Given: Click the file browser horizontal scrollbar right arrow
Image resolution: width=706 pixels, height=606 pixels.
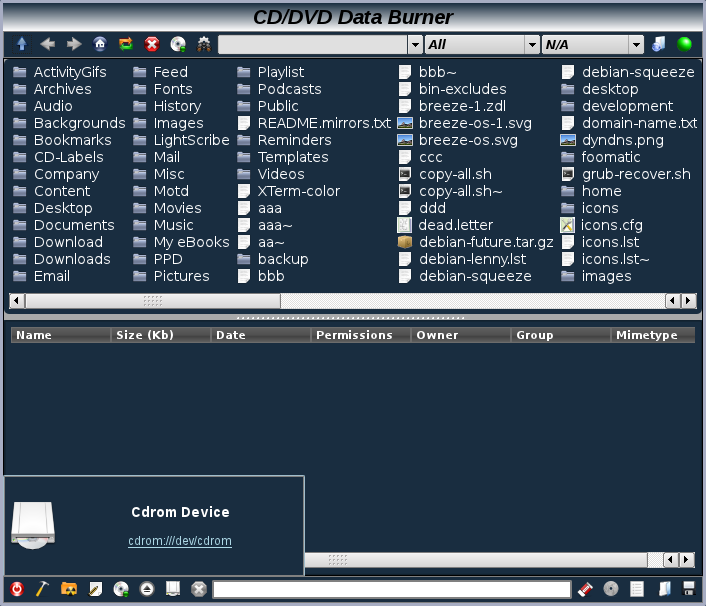Looking at the screenshot, I should [688, 300].
